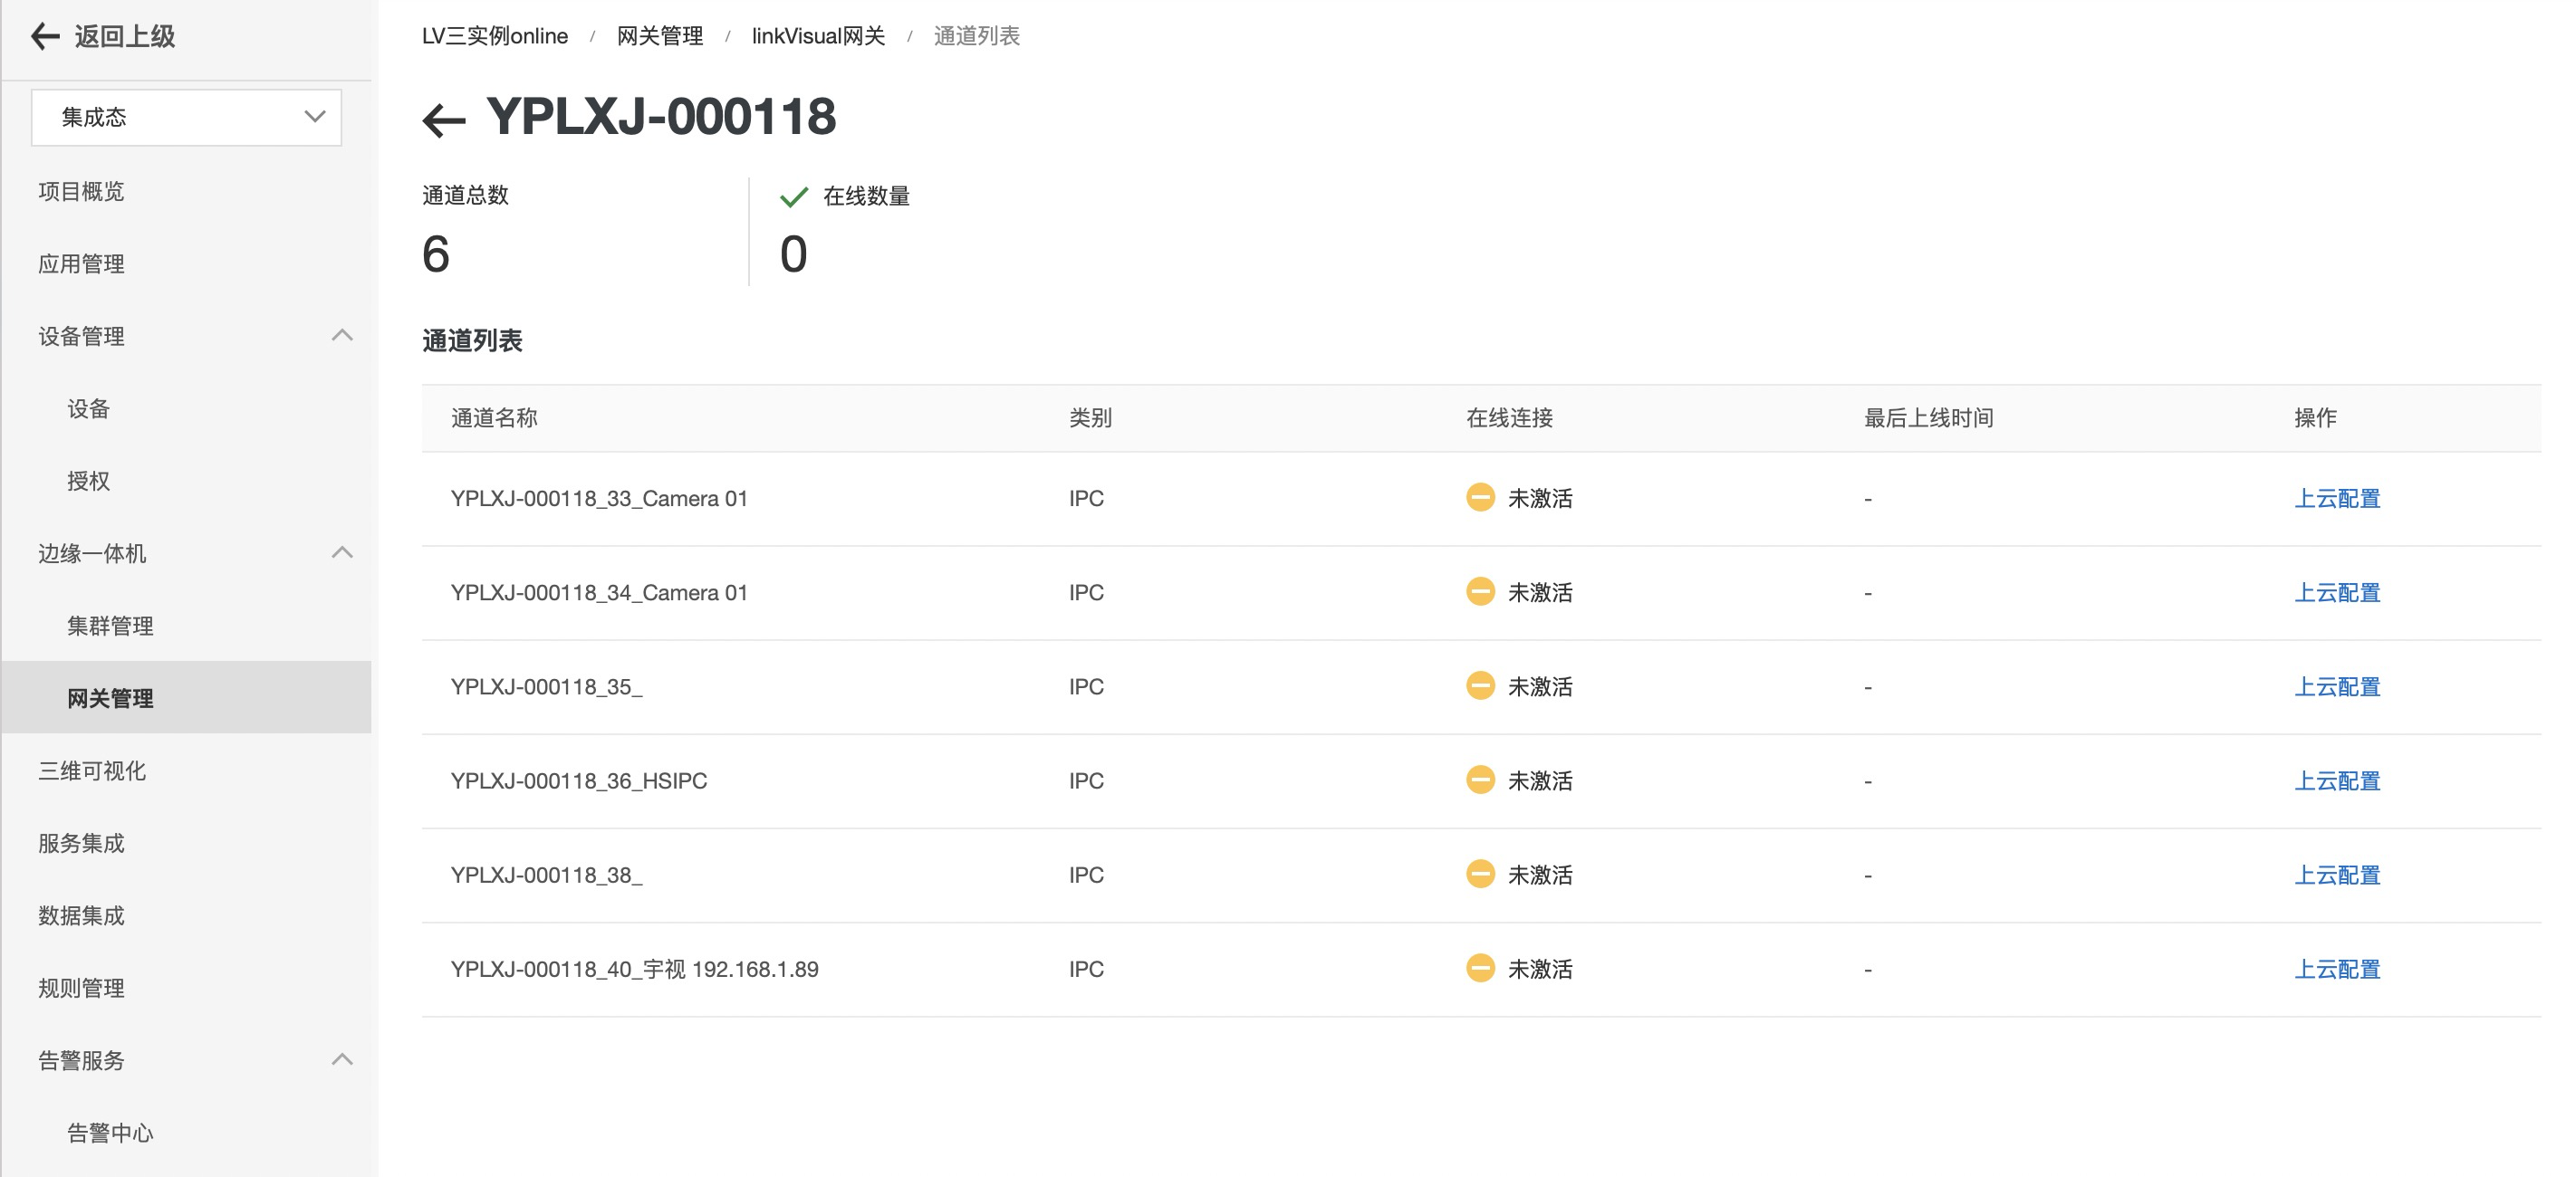The width and height of the screenshot is (2576, 1177).
Task: Open 项目概览 in the sidebar
Action: (x=82, y=191)
